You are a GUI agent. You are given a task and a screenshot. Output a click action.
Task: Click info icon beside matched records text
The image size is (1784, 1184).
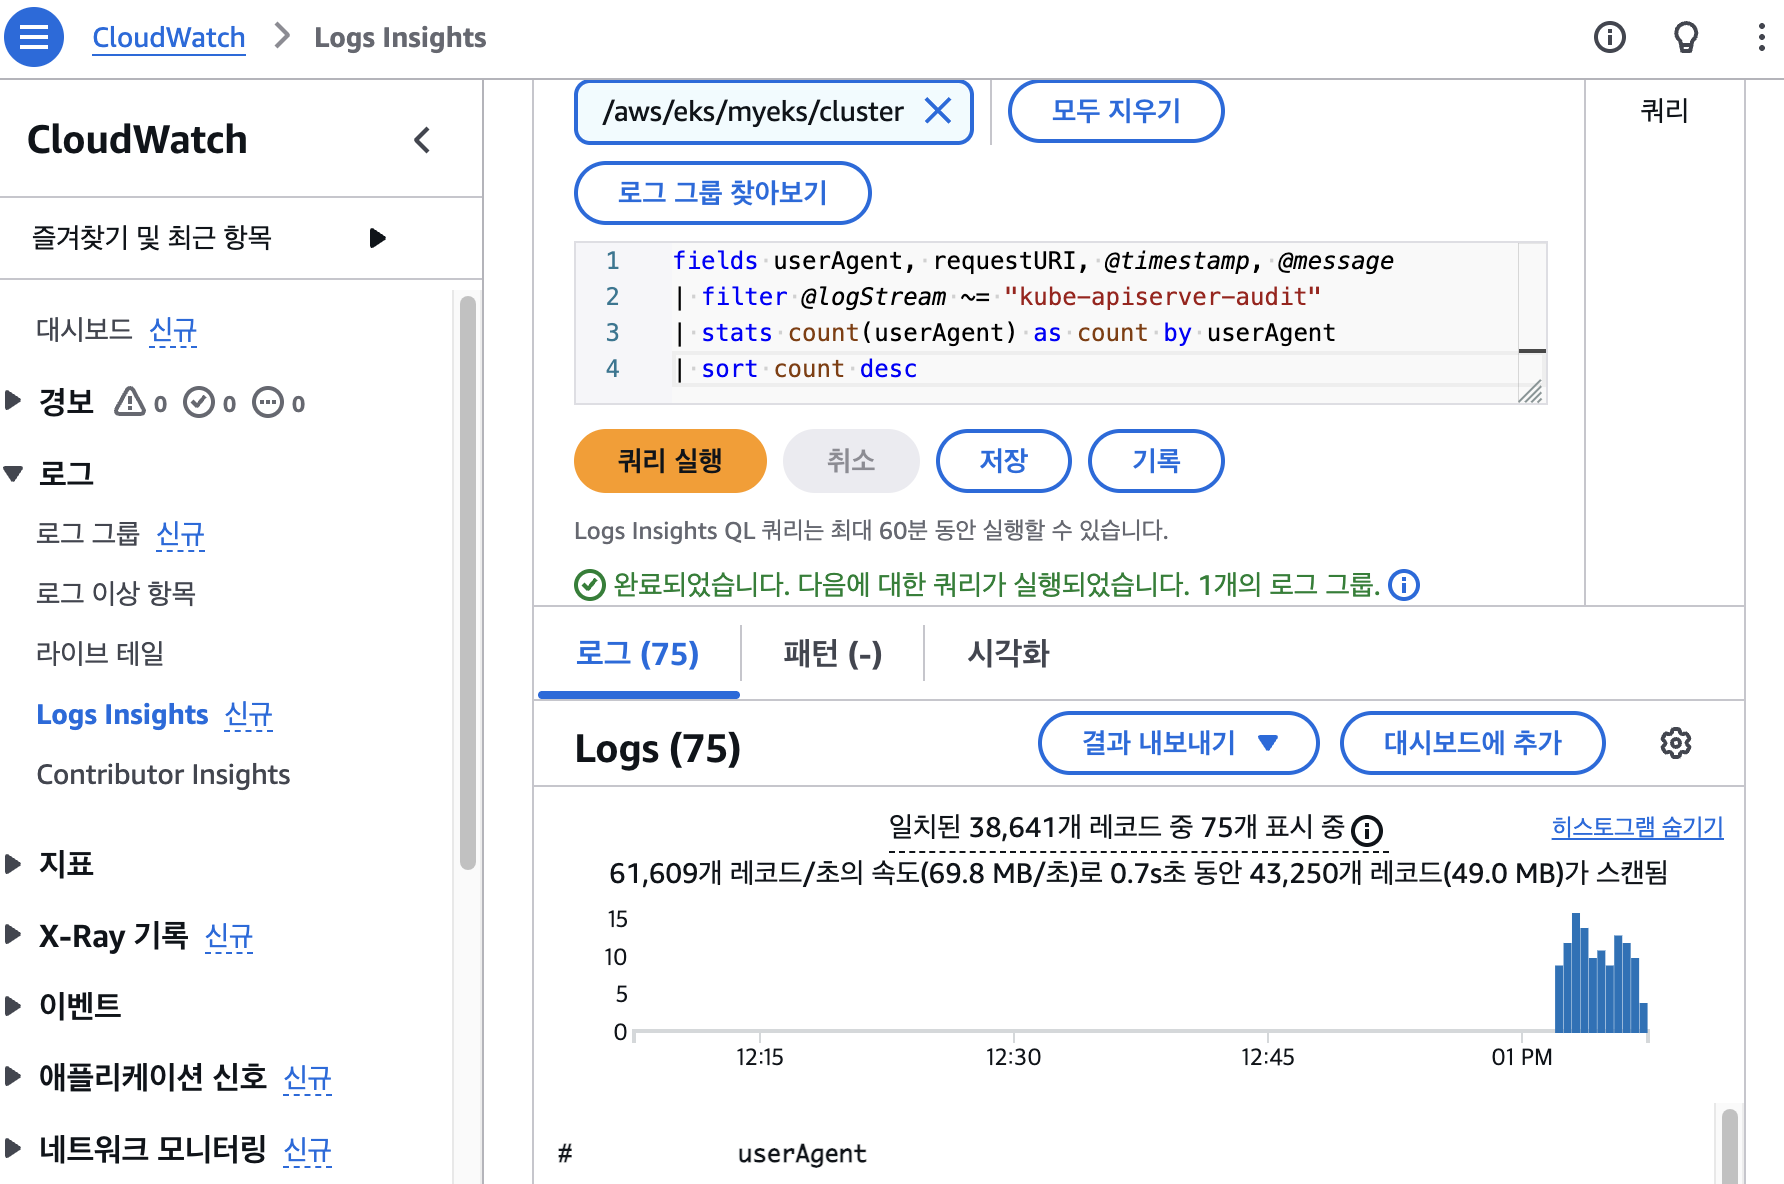1366,830
